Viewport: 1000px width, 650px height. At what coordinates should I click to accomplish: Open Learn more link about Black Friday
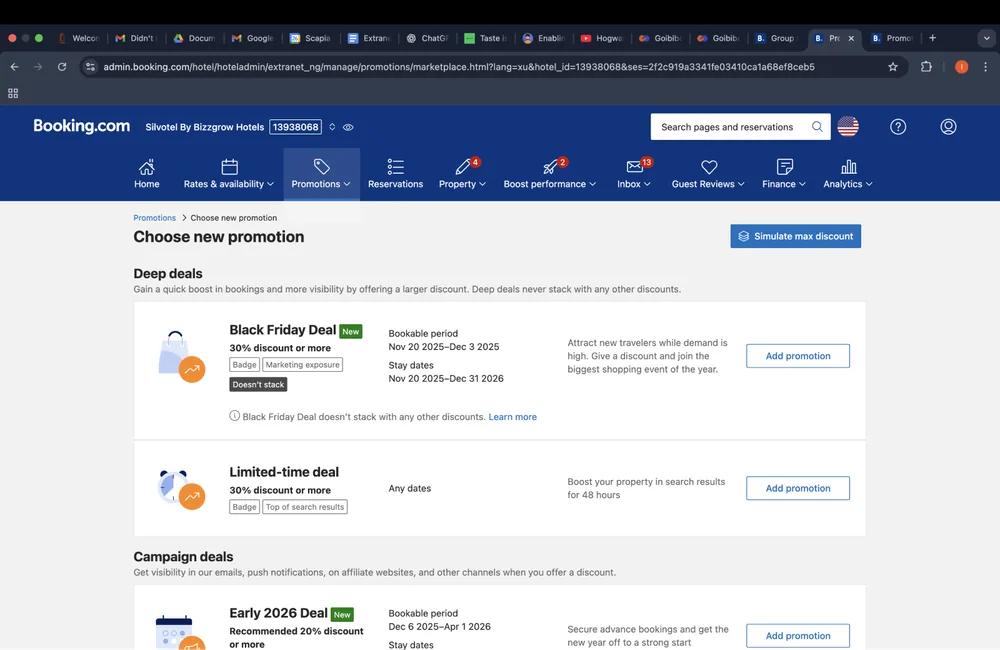pyautogui.click(x=512, y=417)
